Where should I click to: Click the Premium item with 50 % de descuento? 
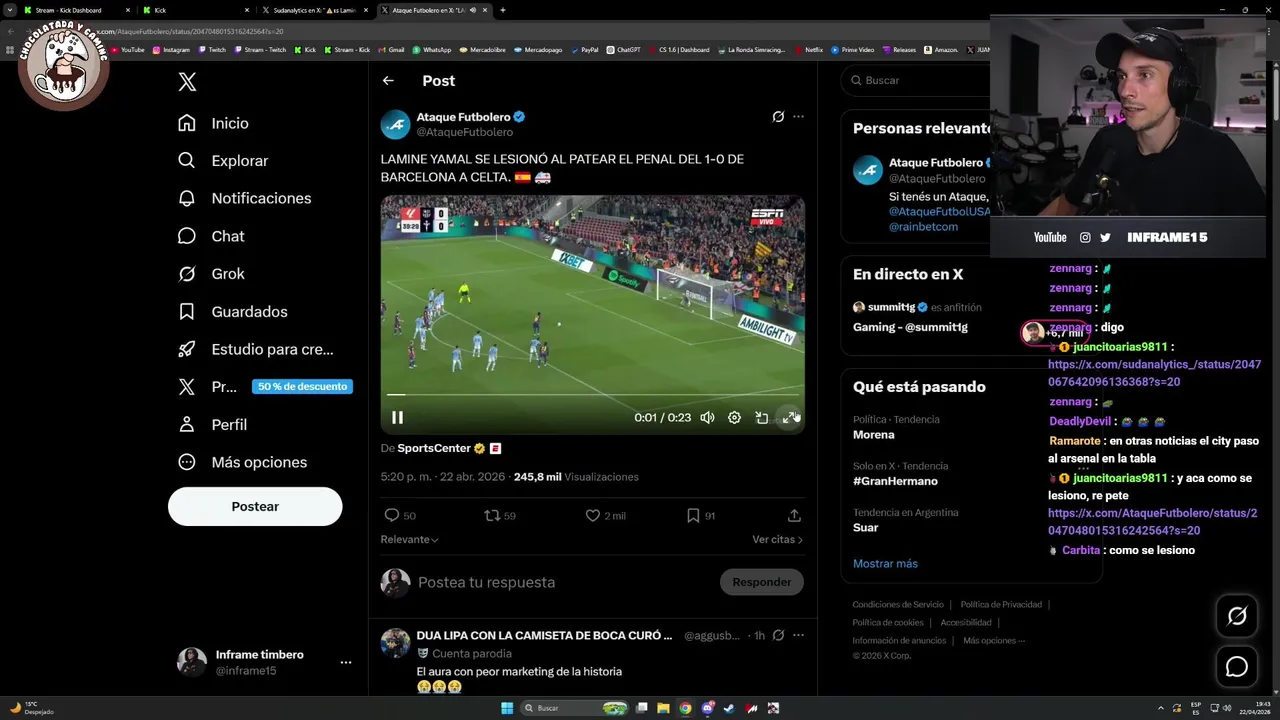264,387
